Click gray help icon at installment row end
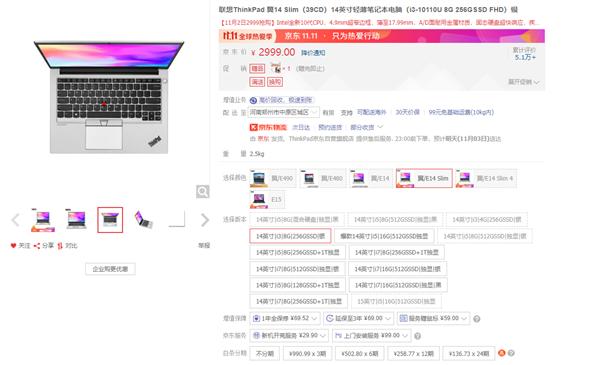Image resolution: width=600 pixels, height=365 pixels. [511, 353]
